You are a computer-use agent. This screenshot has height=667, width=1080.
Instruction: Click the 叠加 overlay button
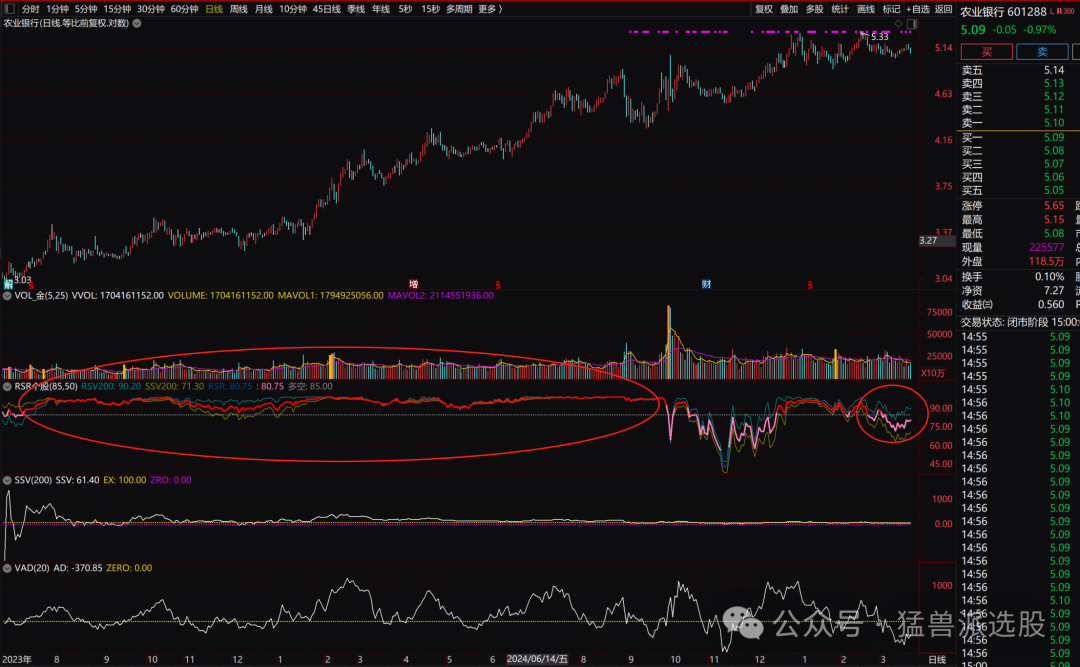pyautogui.click(x=789, y=9)
